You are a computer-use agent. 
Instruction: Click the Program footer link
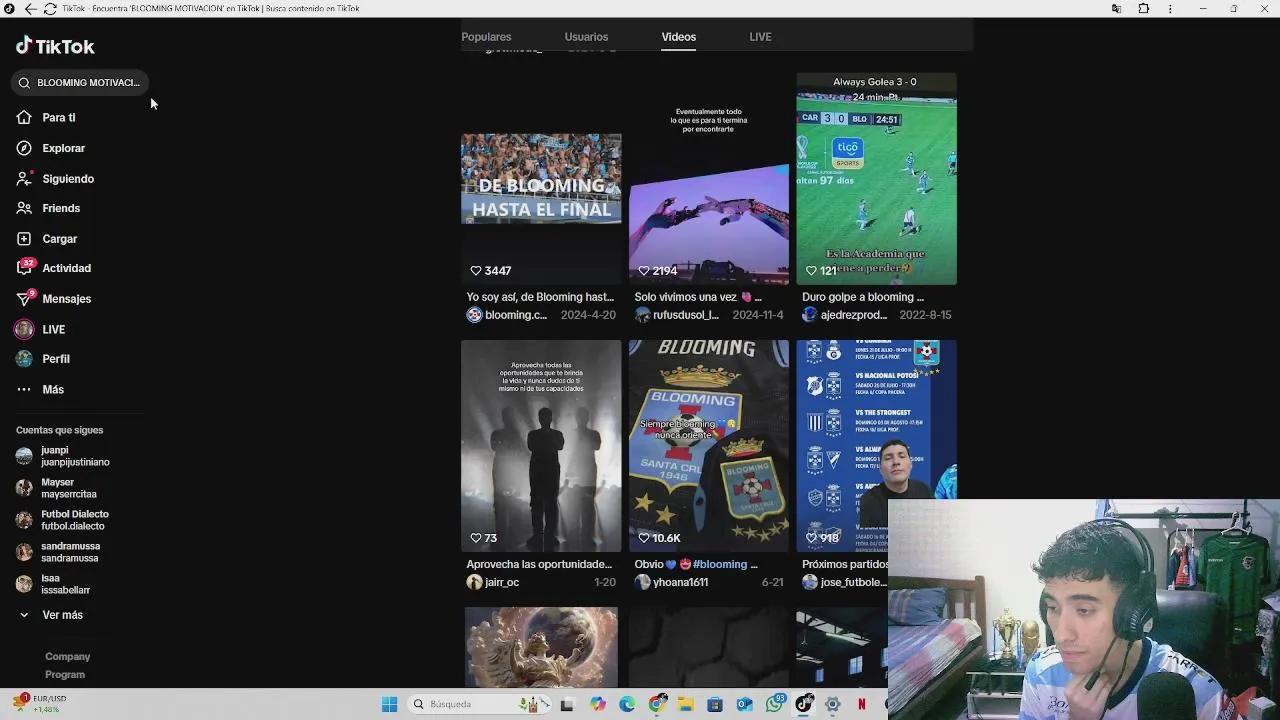click(x=65, y=675)
